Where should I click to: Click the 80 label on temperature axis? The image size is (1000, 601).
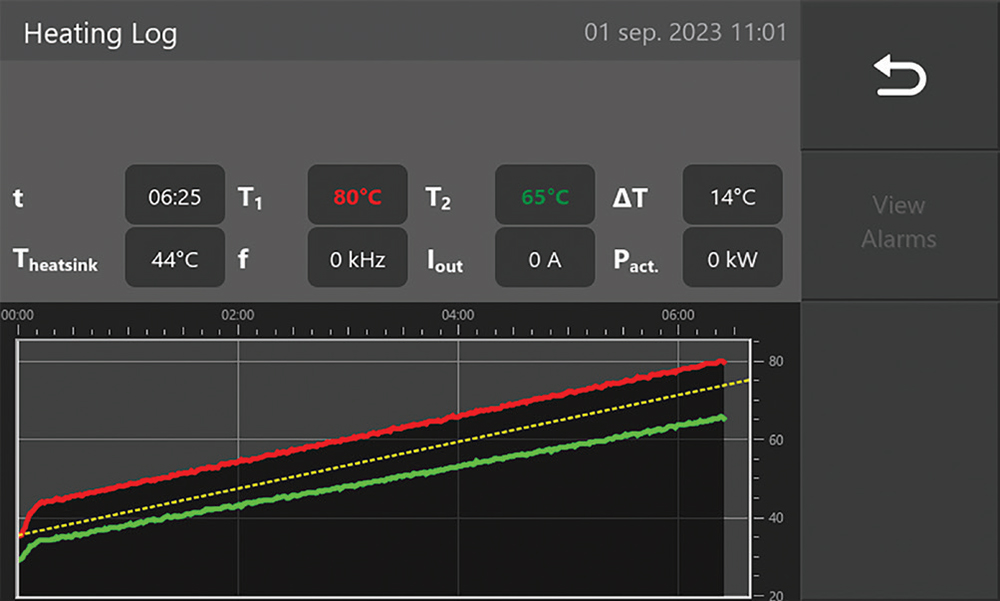(x=774, y=361)
